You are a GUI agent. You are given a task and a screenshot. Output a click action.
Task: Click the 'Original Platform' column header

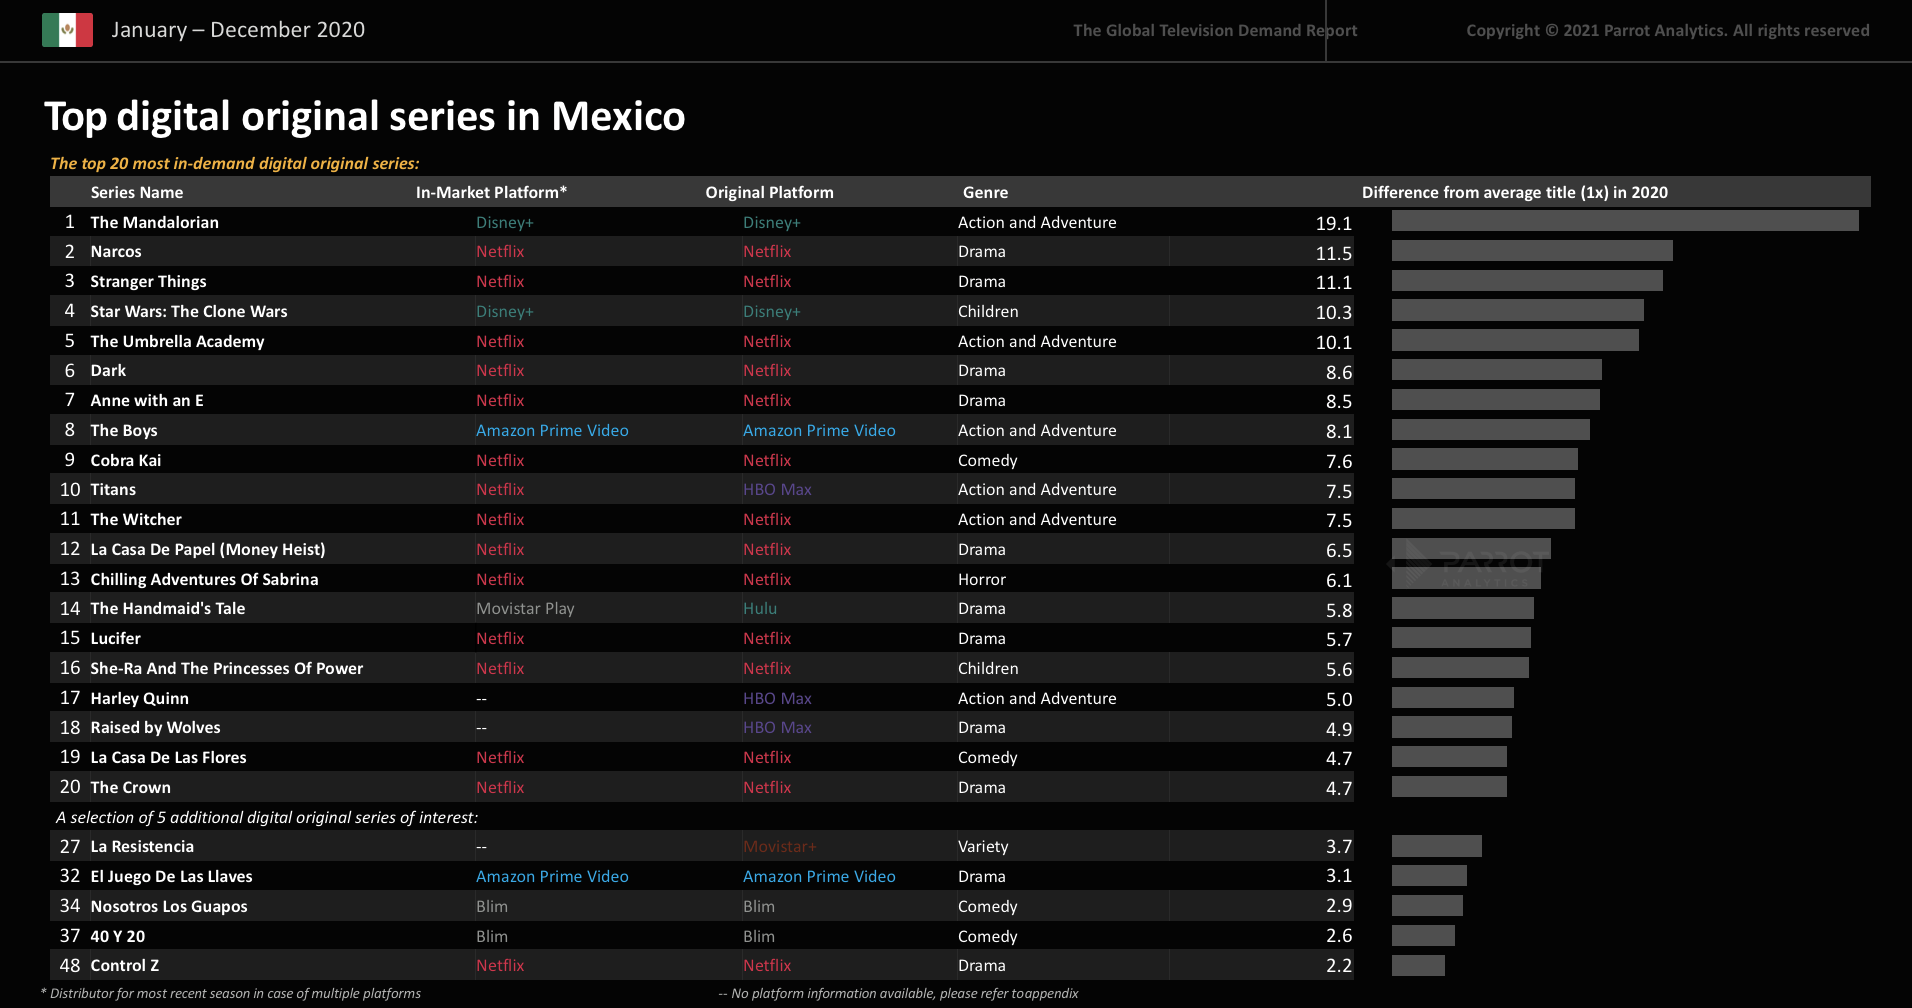tap(769, 192)
